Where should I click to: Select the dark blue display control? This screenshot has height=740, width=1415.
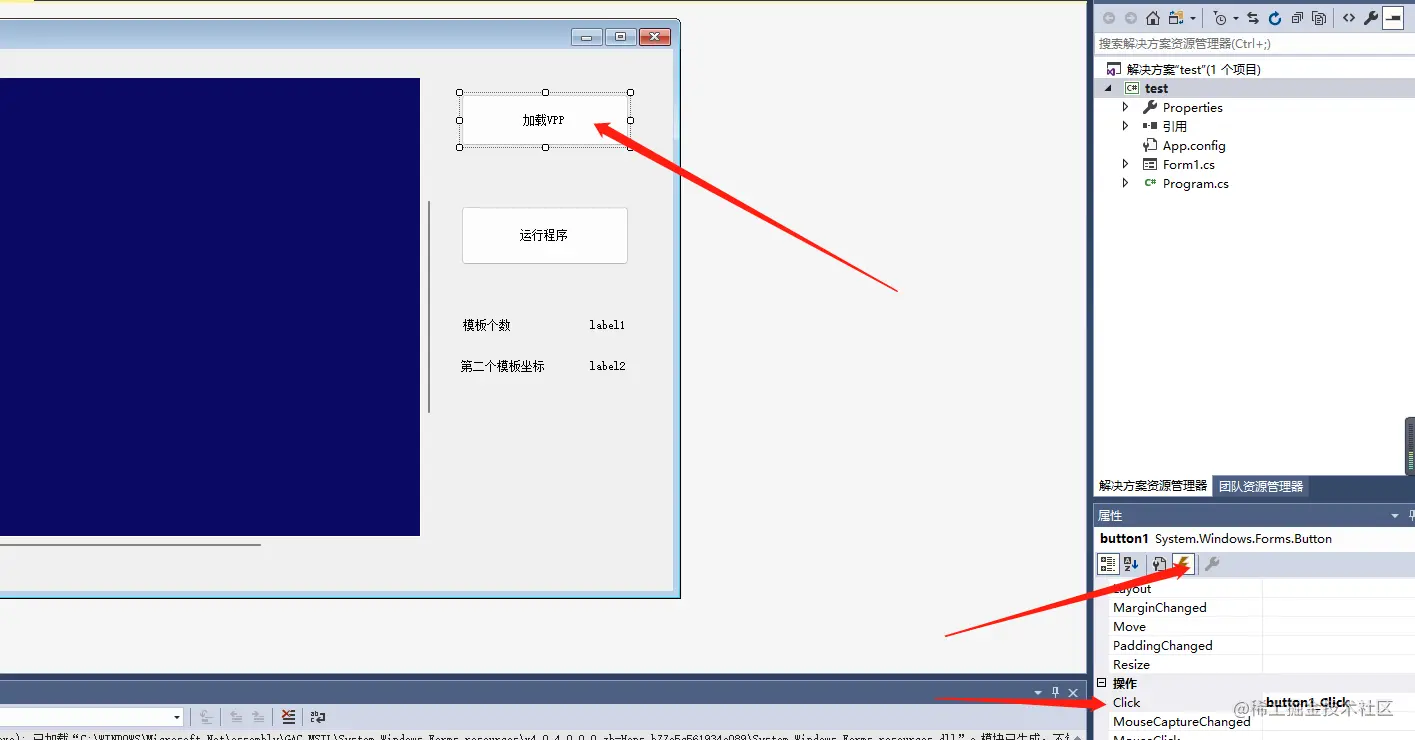209,307
